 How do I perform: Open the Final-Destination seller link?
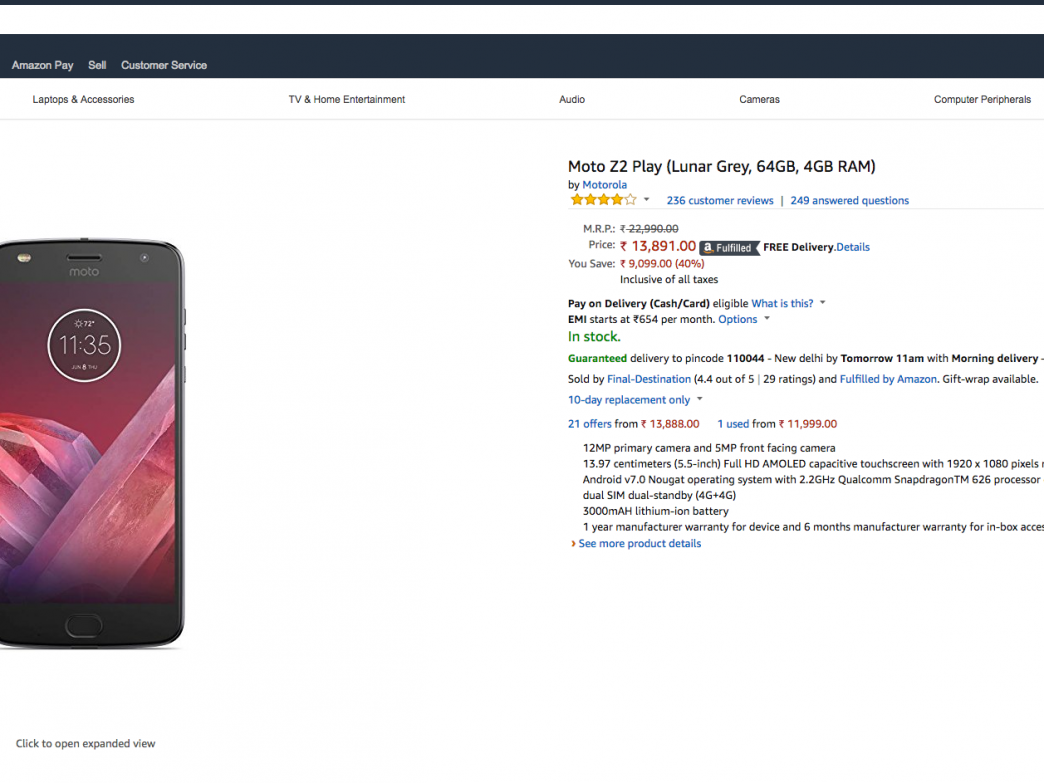649,380
